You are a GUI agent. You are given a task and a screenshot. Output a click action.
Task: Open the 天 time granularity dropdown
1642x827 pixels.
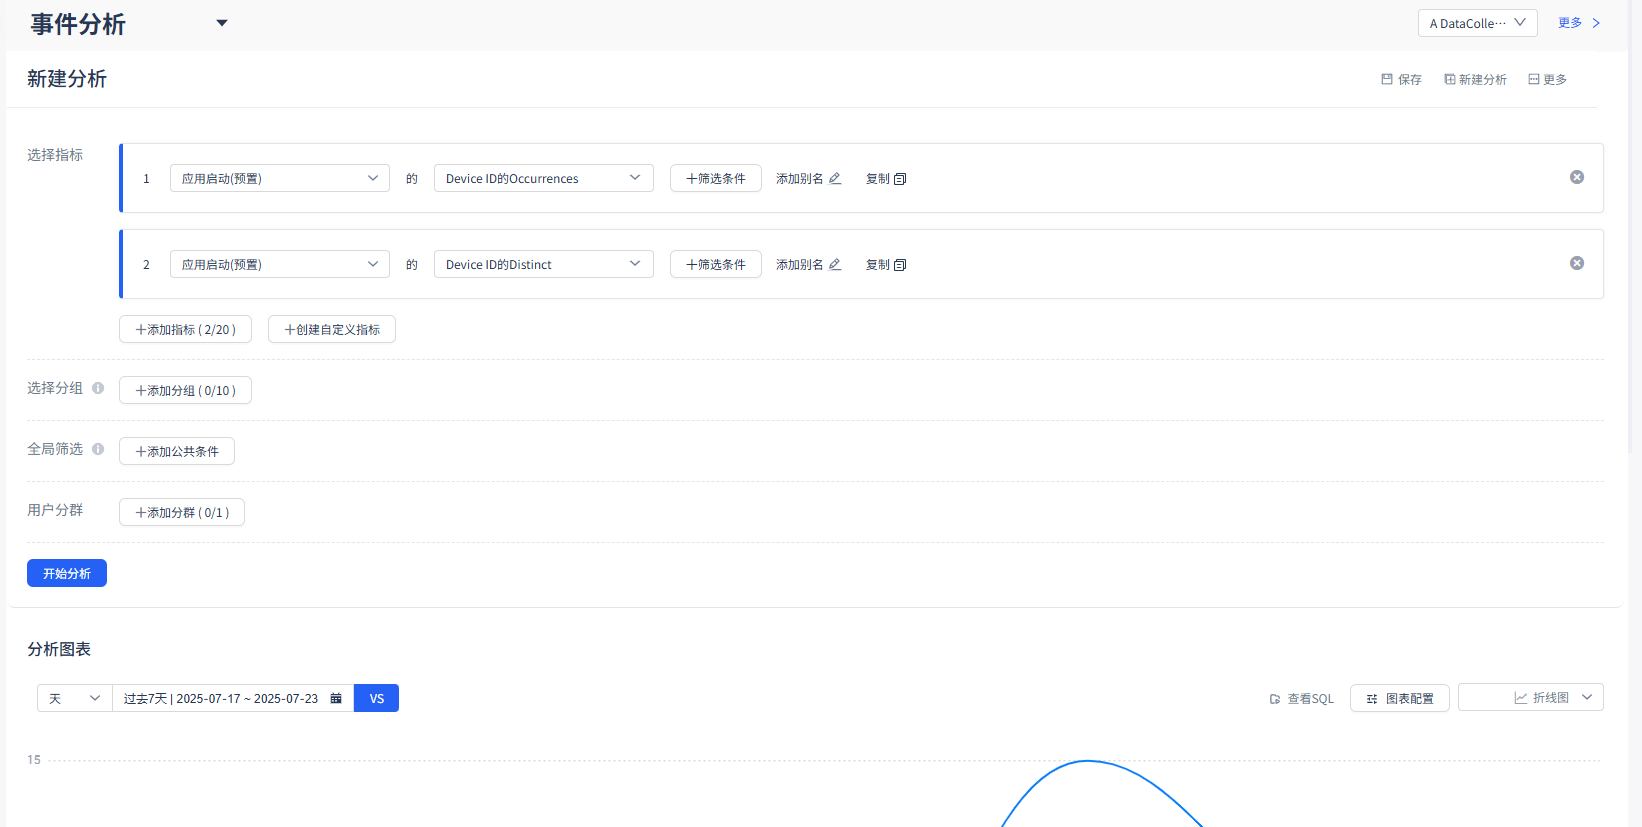coord(75,698)
